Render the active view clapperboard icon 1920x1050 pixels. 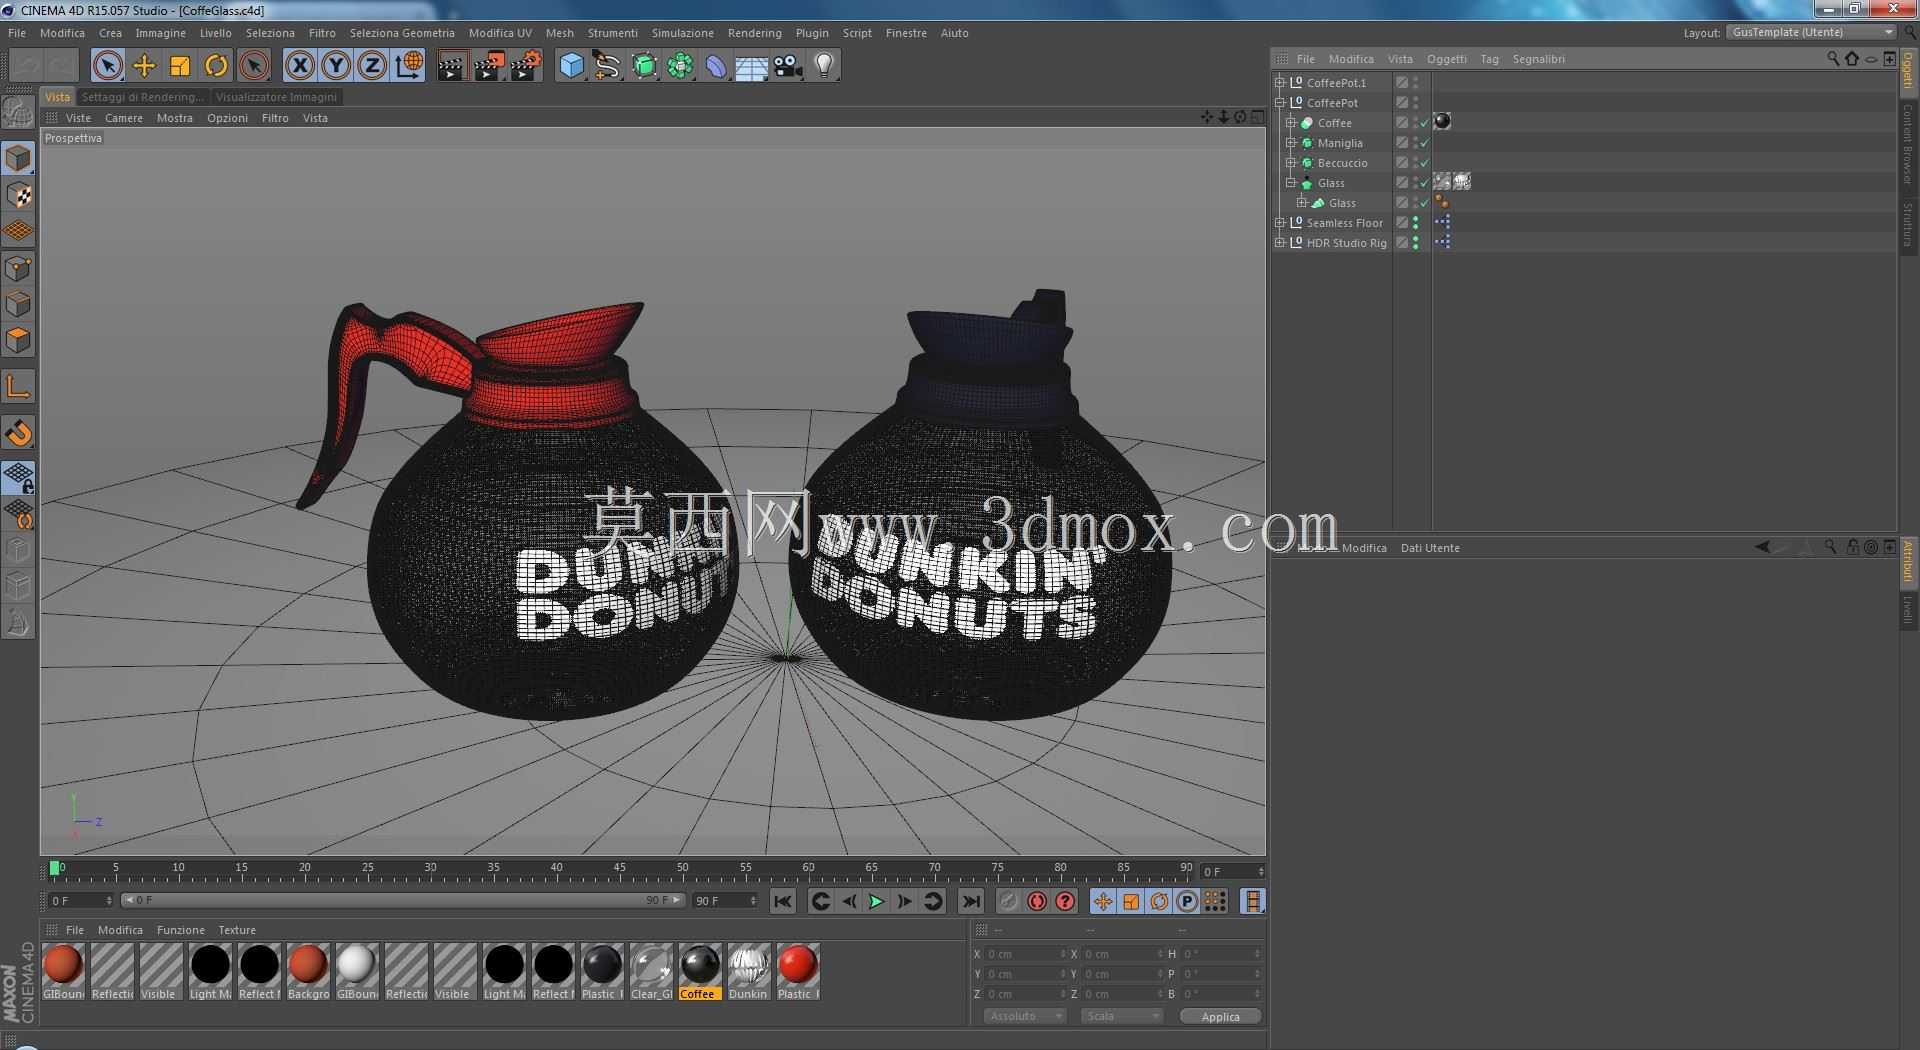pyautogui.click(x=452, y=66)
